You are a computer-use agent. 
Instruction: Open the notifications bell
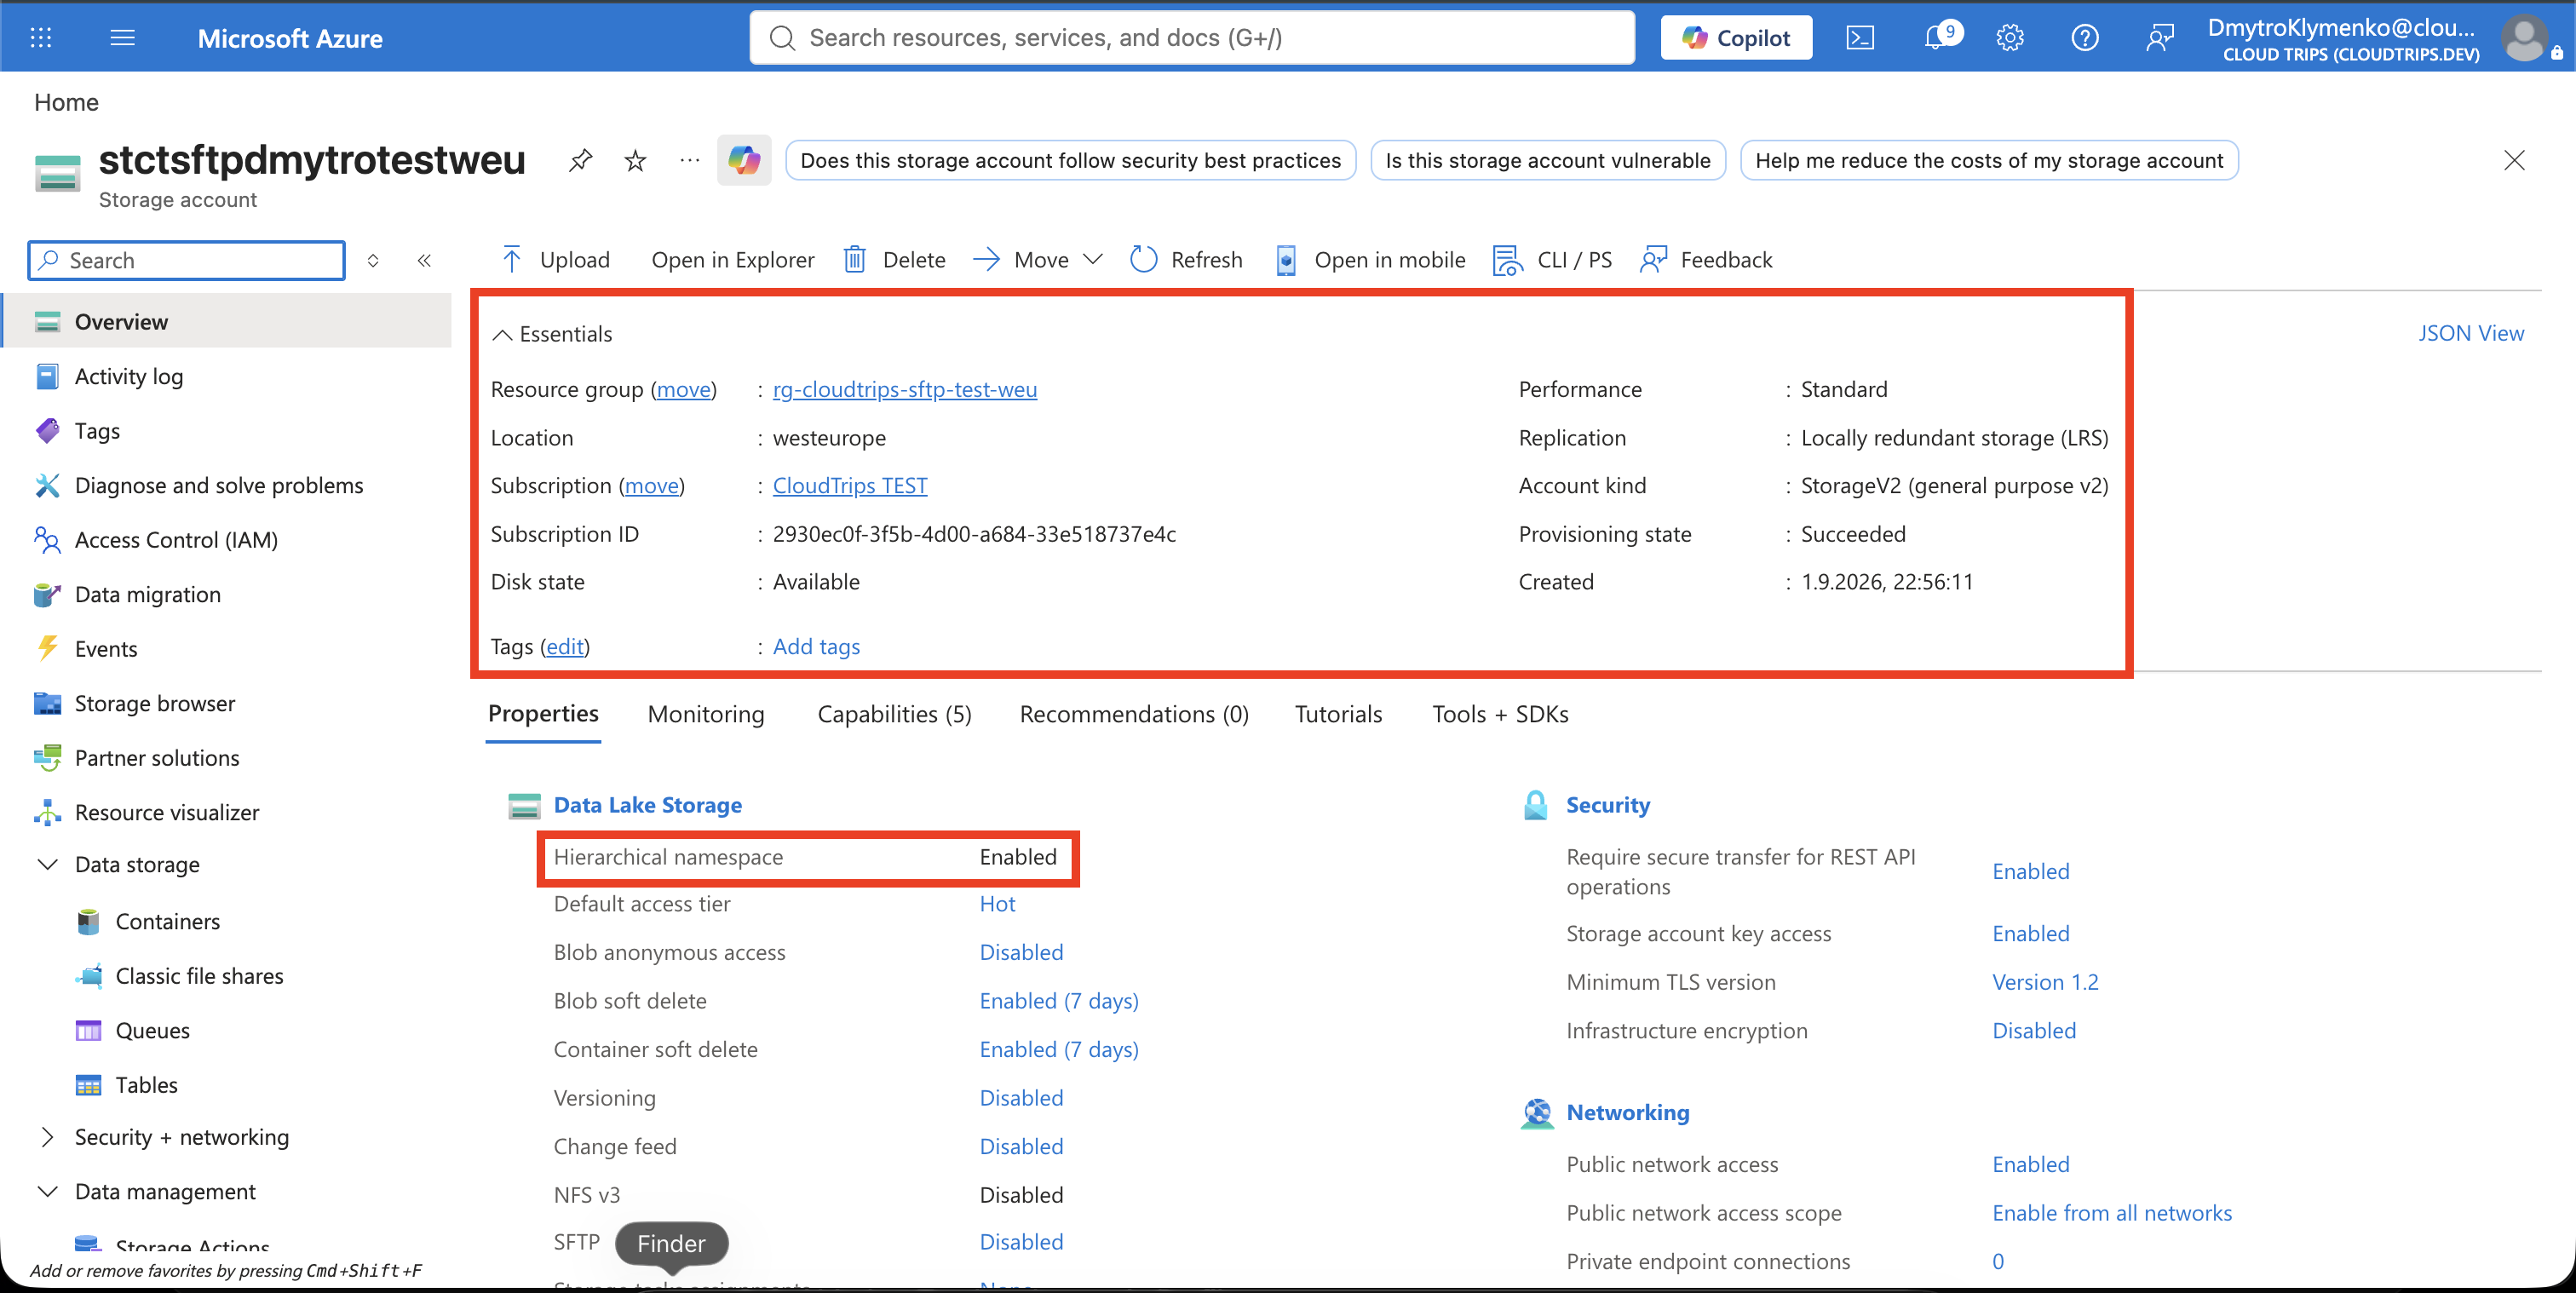(x=1939, y=37)
